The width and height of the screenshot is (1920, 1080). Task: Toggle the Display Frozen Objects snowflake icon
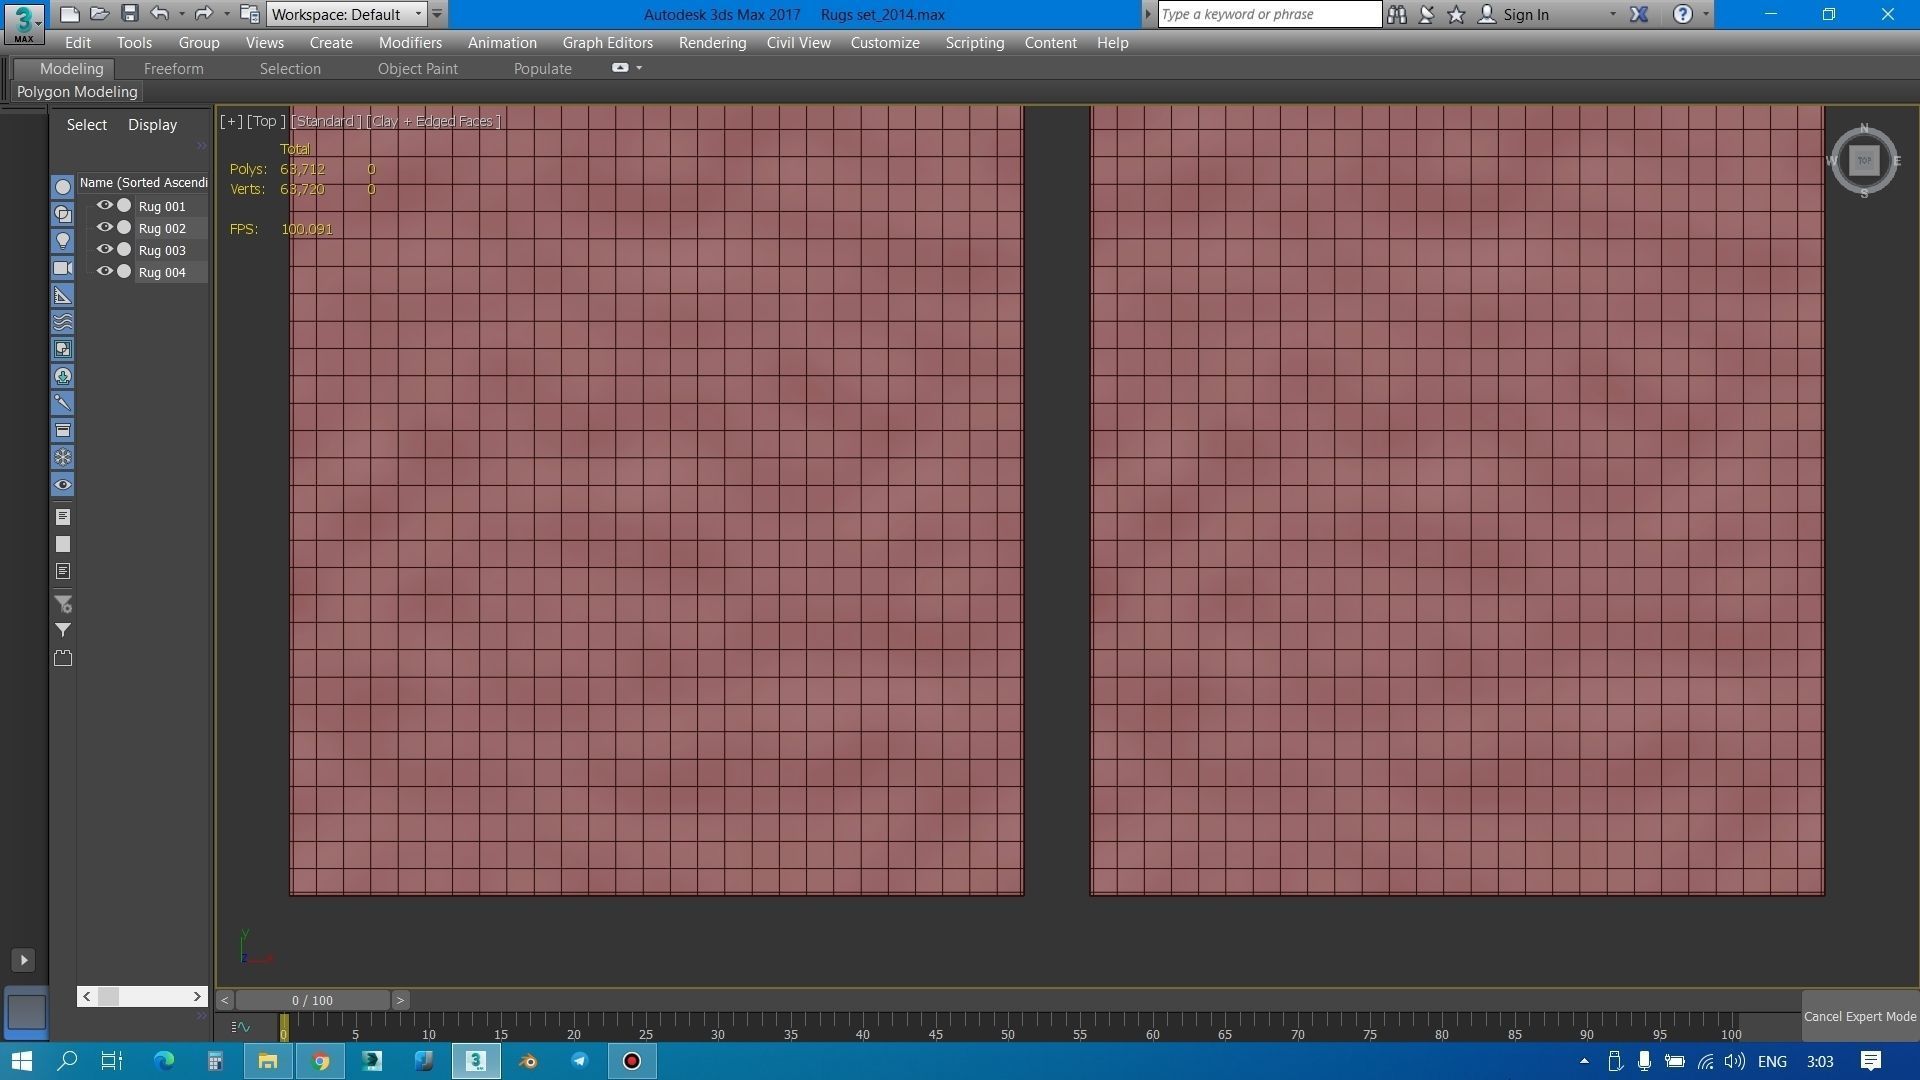tap(62, 457)
